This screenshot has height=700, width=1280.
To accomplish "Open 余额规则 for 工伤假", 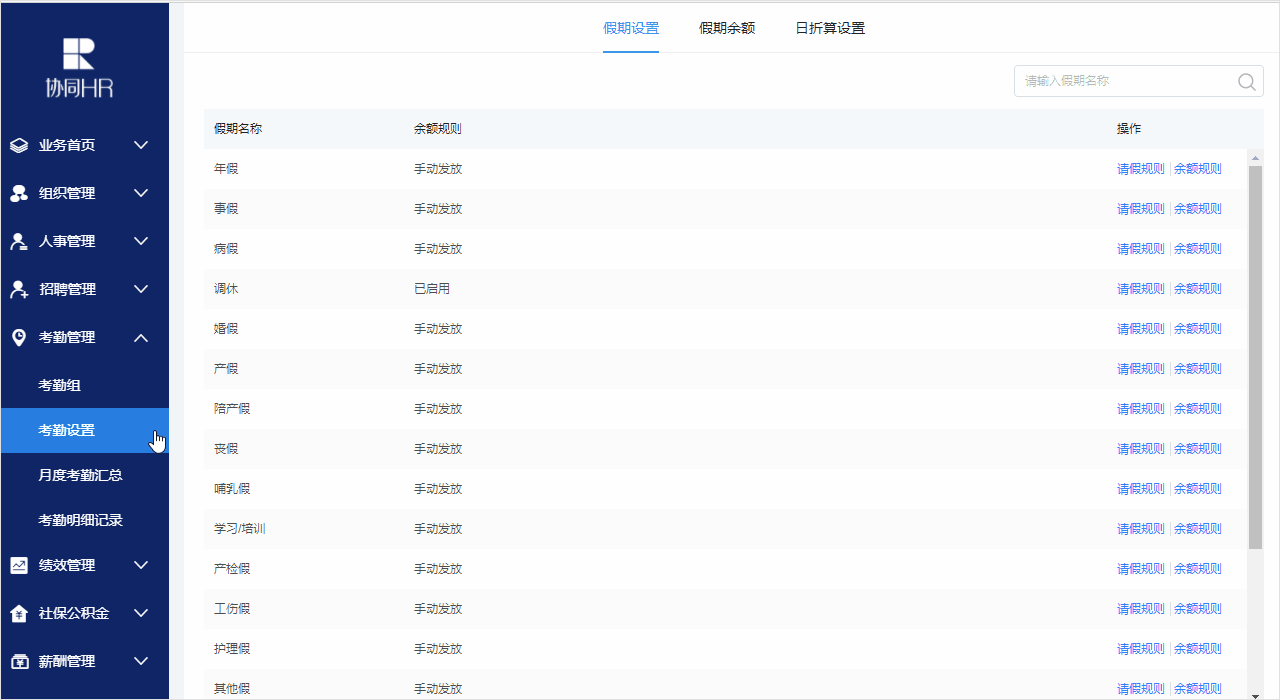I will pyautogui.click(x=1198, y=609).
